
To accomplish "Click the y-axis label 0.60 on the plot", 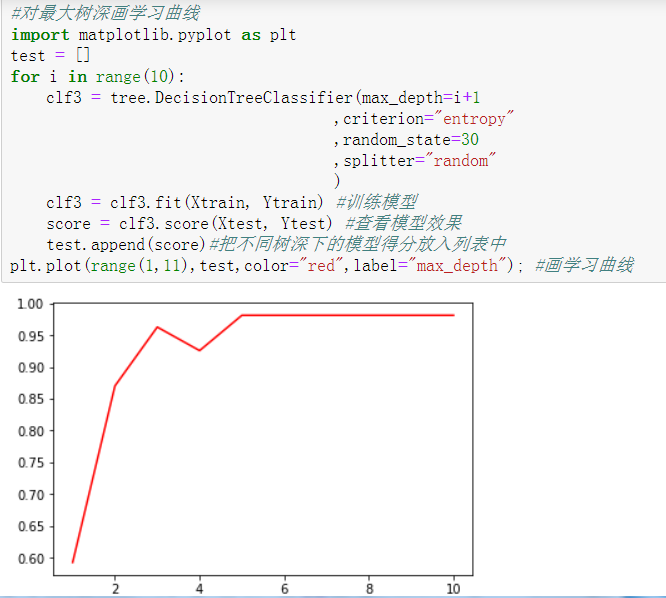I will click(x=31, y=559).
